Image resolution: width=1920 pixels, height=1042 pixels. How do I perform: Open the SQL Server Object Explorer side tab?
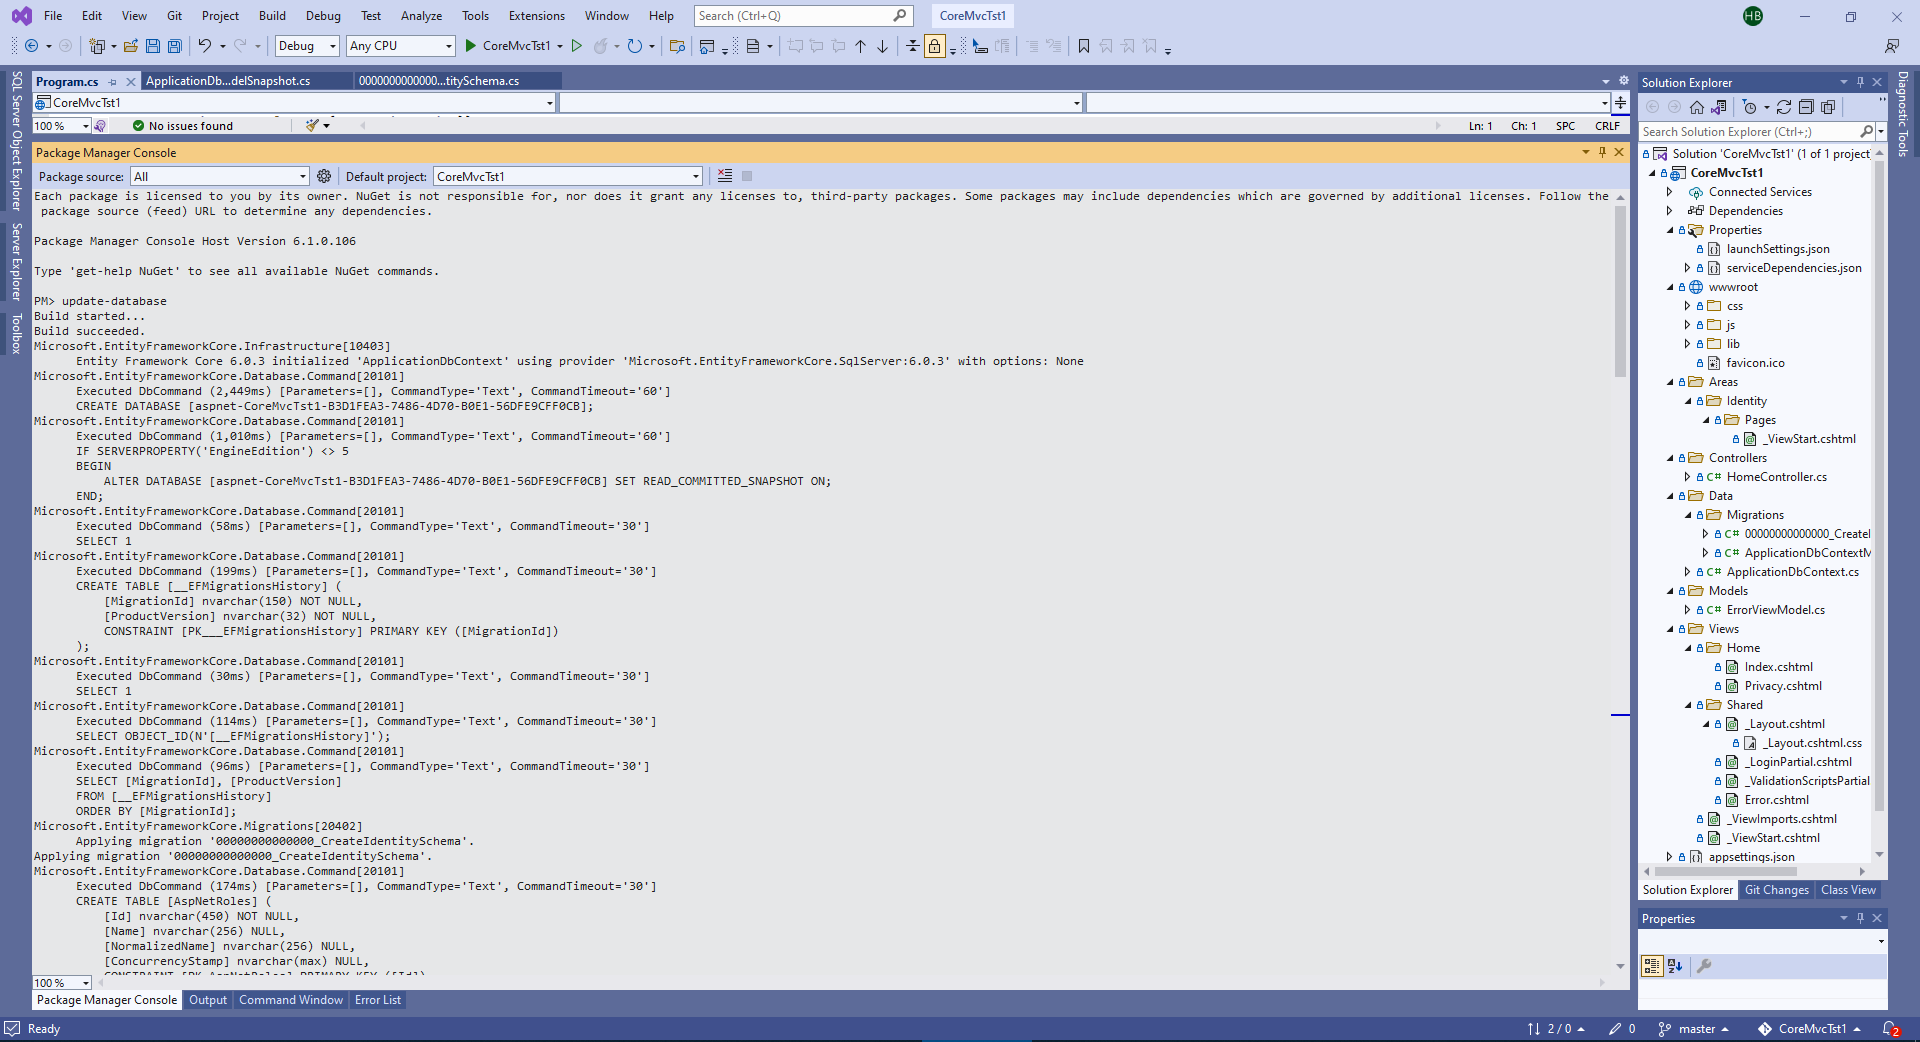[x=16, y=141]
